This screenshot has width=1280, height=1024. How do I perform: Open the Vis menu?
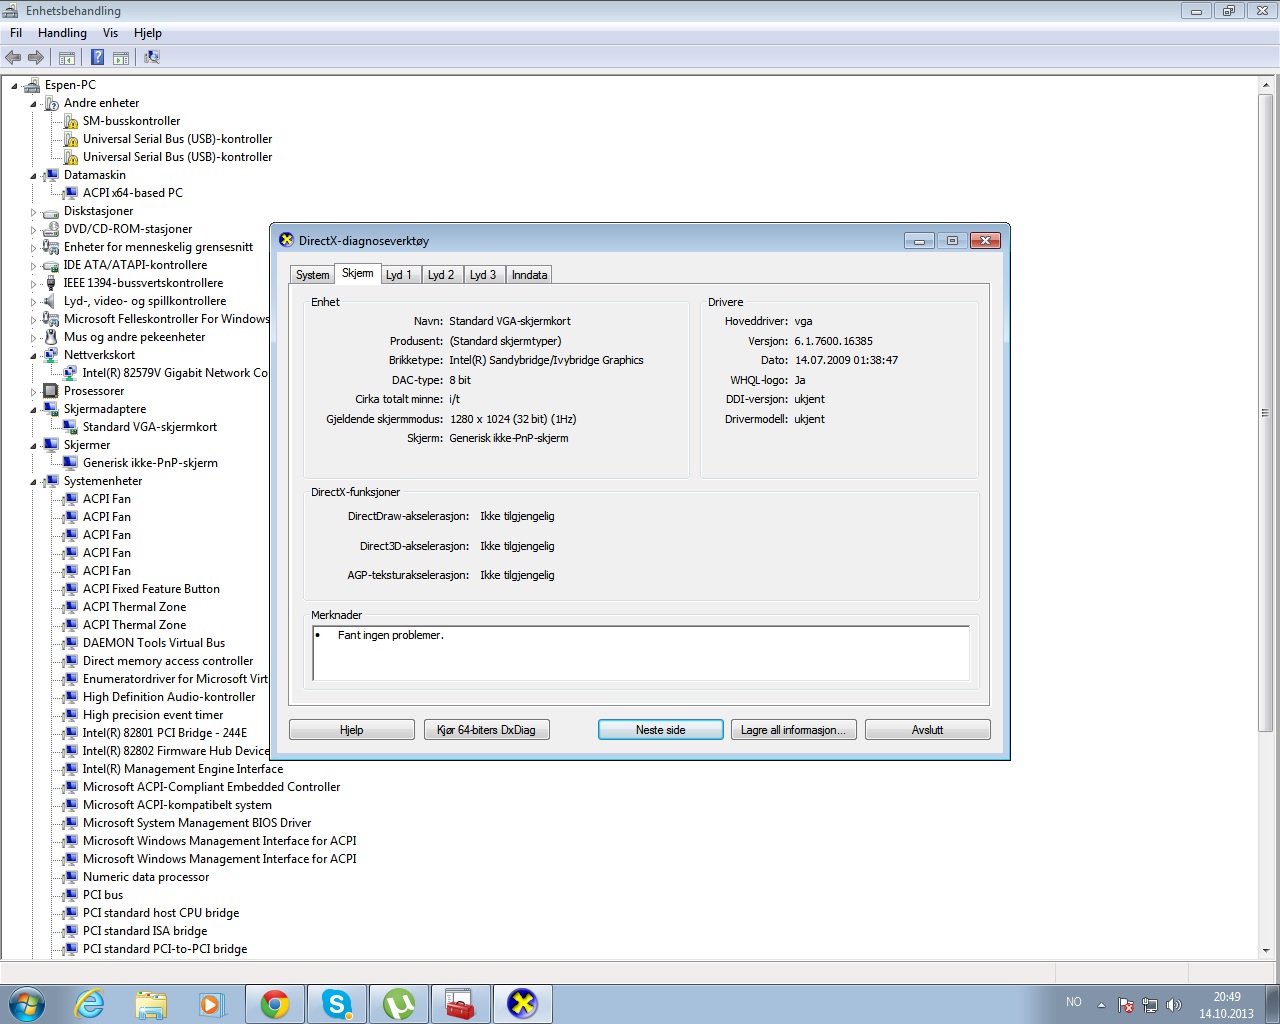110,33
